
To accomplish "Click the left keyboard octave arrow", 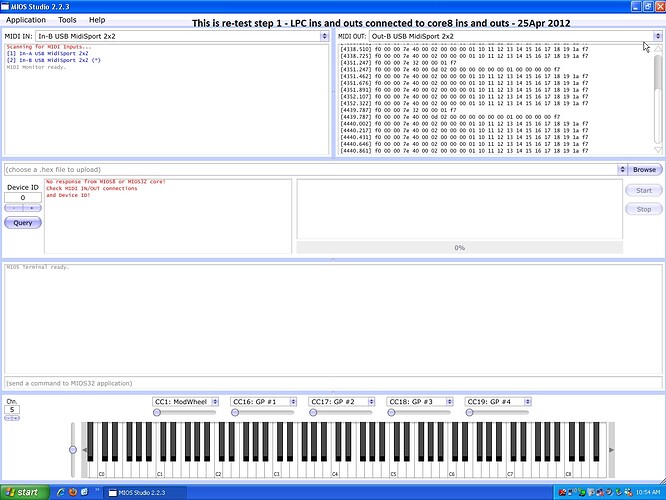I will click(x=84, y=449).
